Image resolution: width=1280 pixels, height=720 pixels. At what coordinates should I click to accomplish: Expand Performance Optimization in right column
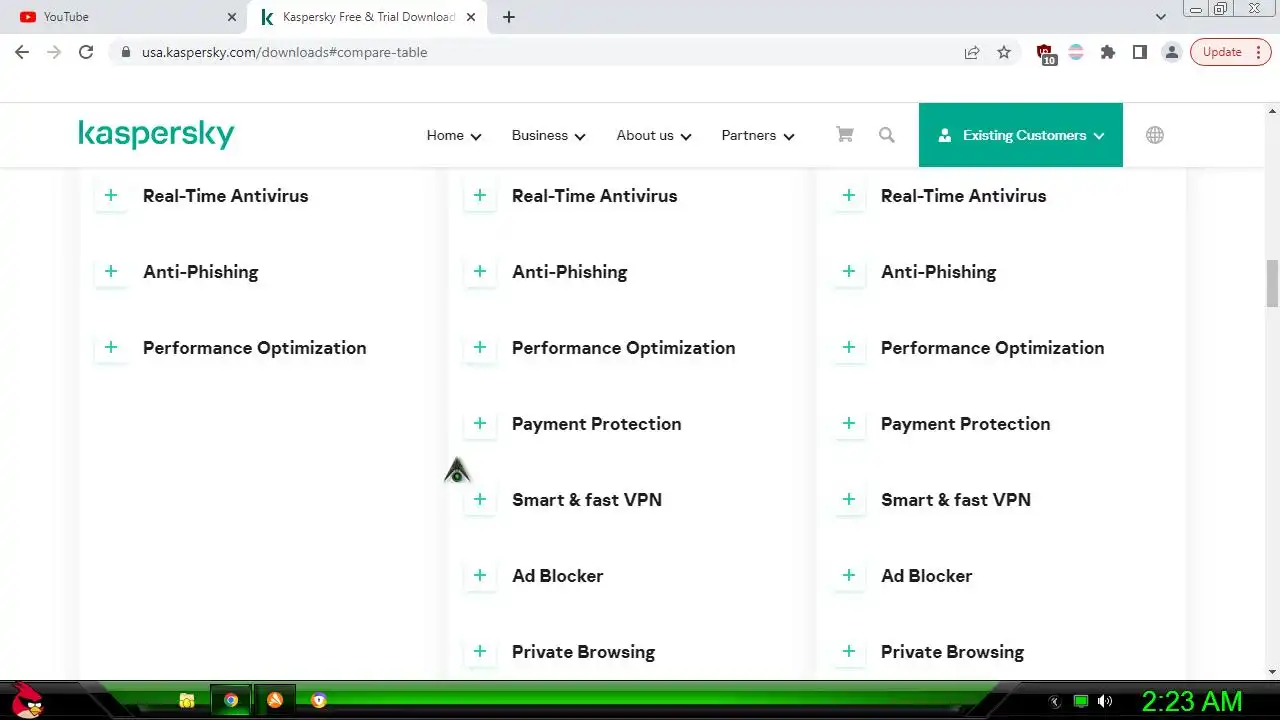click(x=849, y=347)
